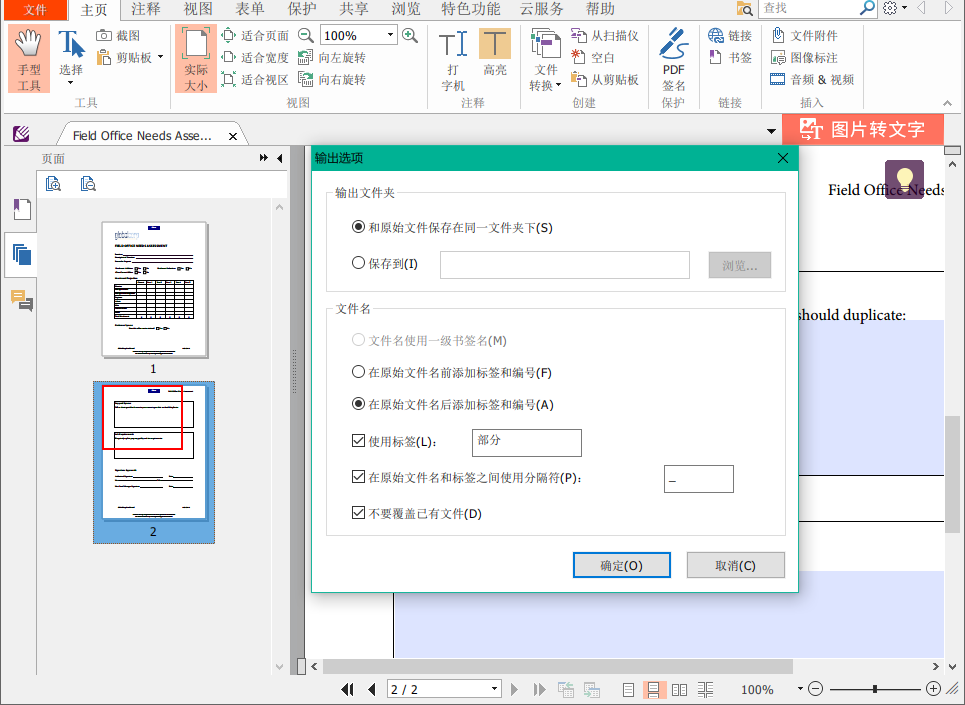
Task: Open the zoom percentage dropdown in ribbon
Action: [x=390, y=35]
